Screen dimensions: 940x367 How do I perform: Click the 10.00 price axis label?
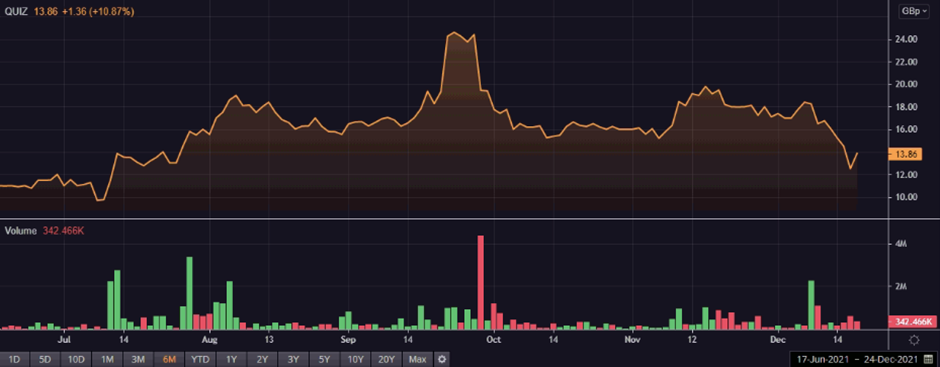[x=906, y=197]
